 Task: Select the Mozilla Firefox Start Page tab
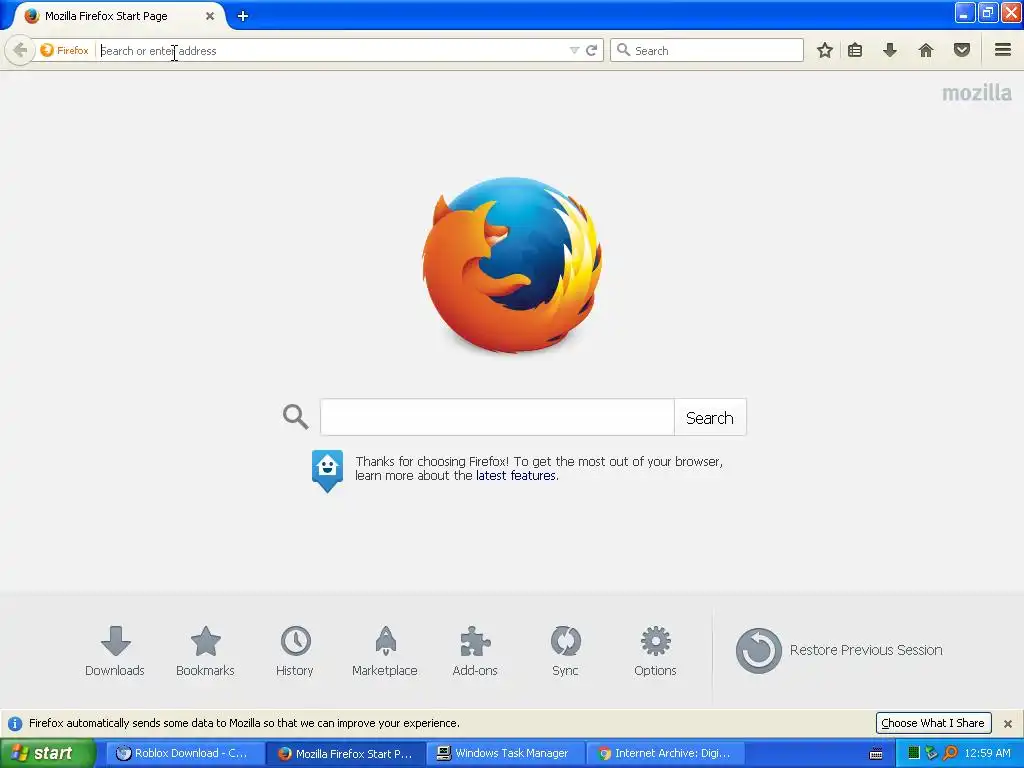coord(118,16)
